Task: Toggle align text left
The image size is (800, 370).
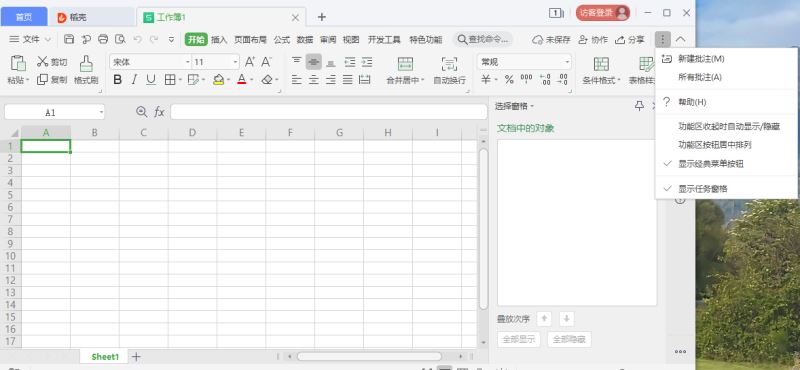Action: point(296,80)
